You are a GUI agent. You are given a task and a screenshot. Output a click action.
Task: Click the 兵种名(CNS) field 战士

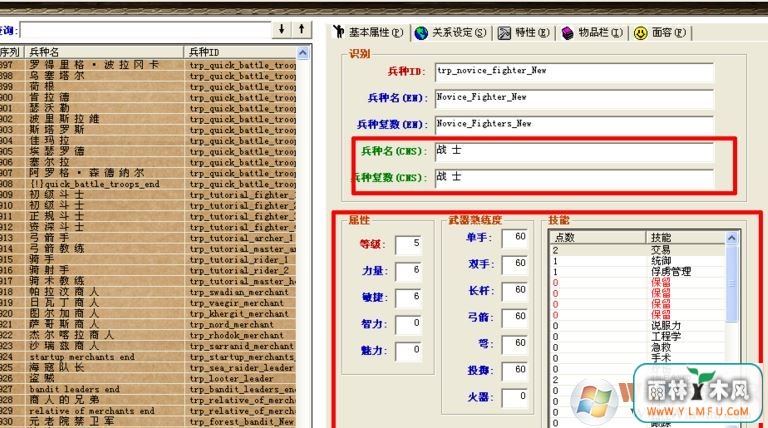[x=574, y=151]
